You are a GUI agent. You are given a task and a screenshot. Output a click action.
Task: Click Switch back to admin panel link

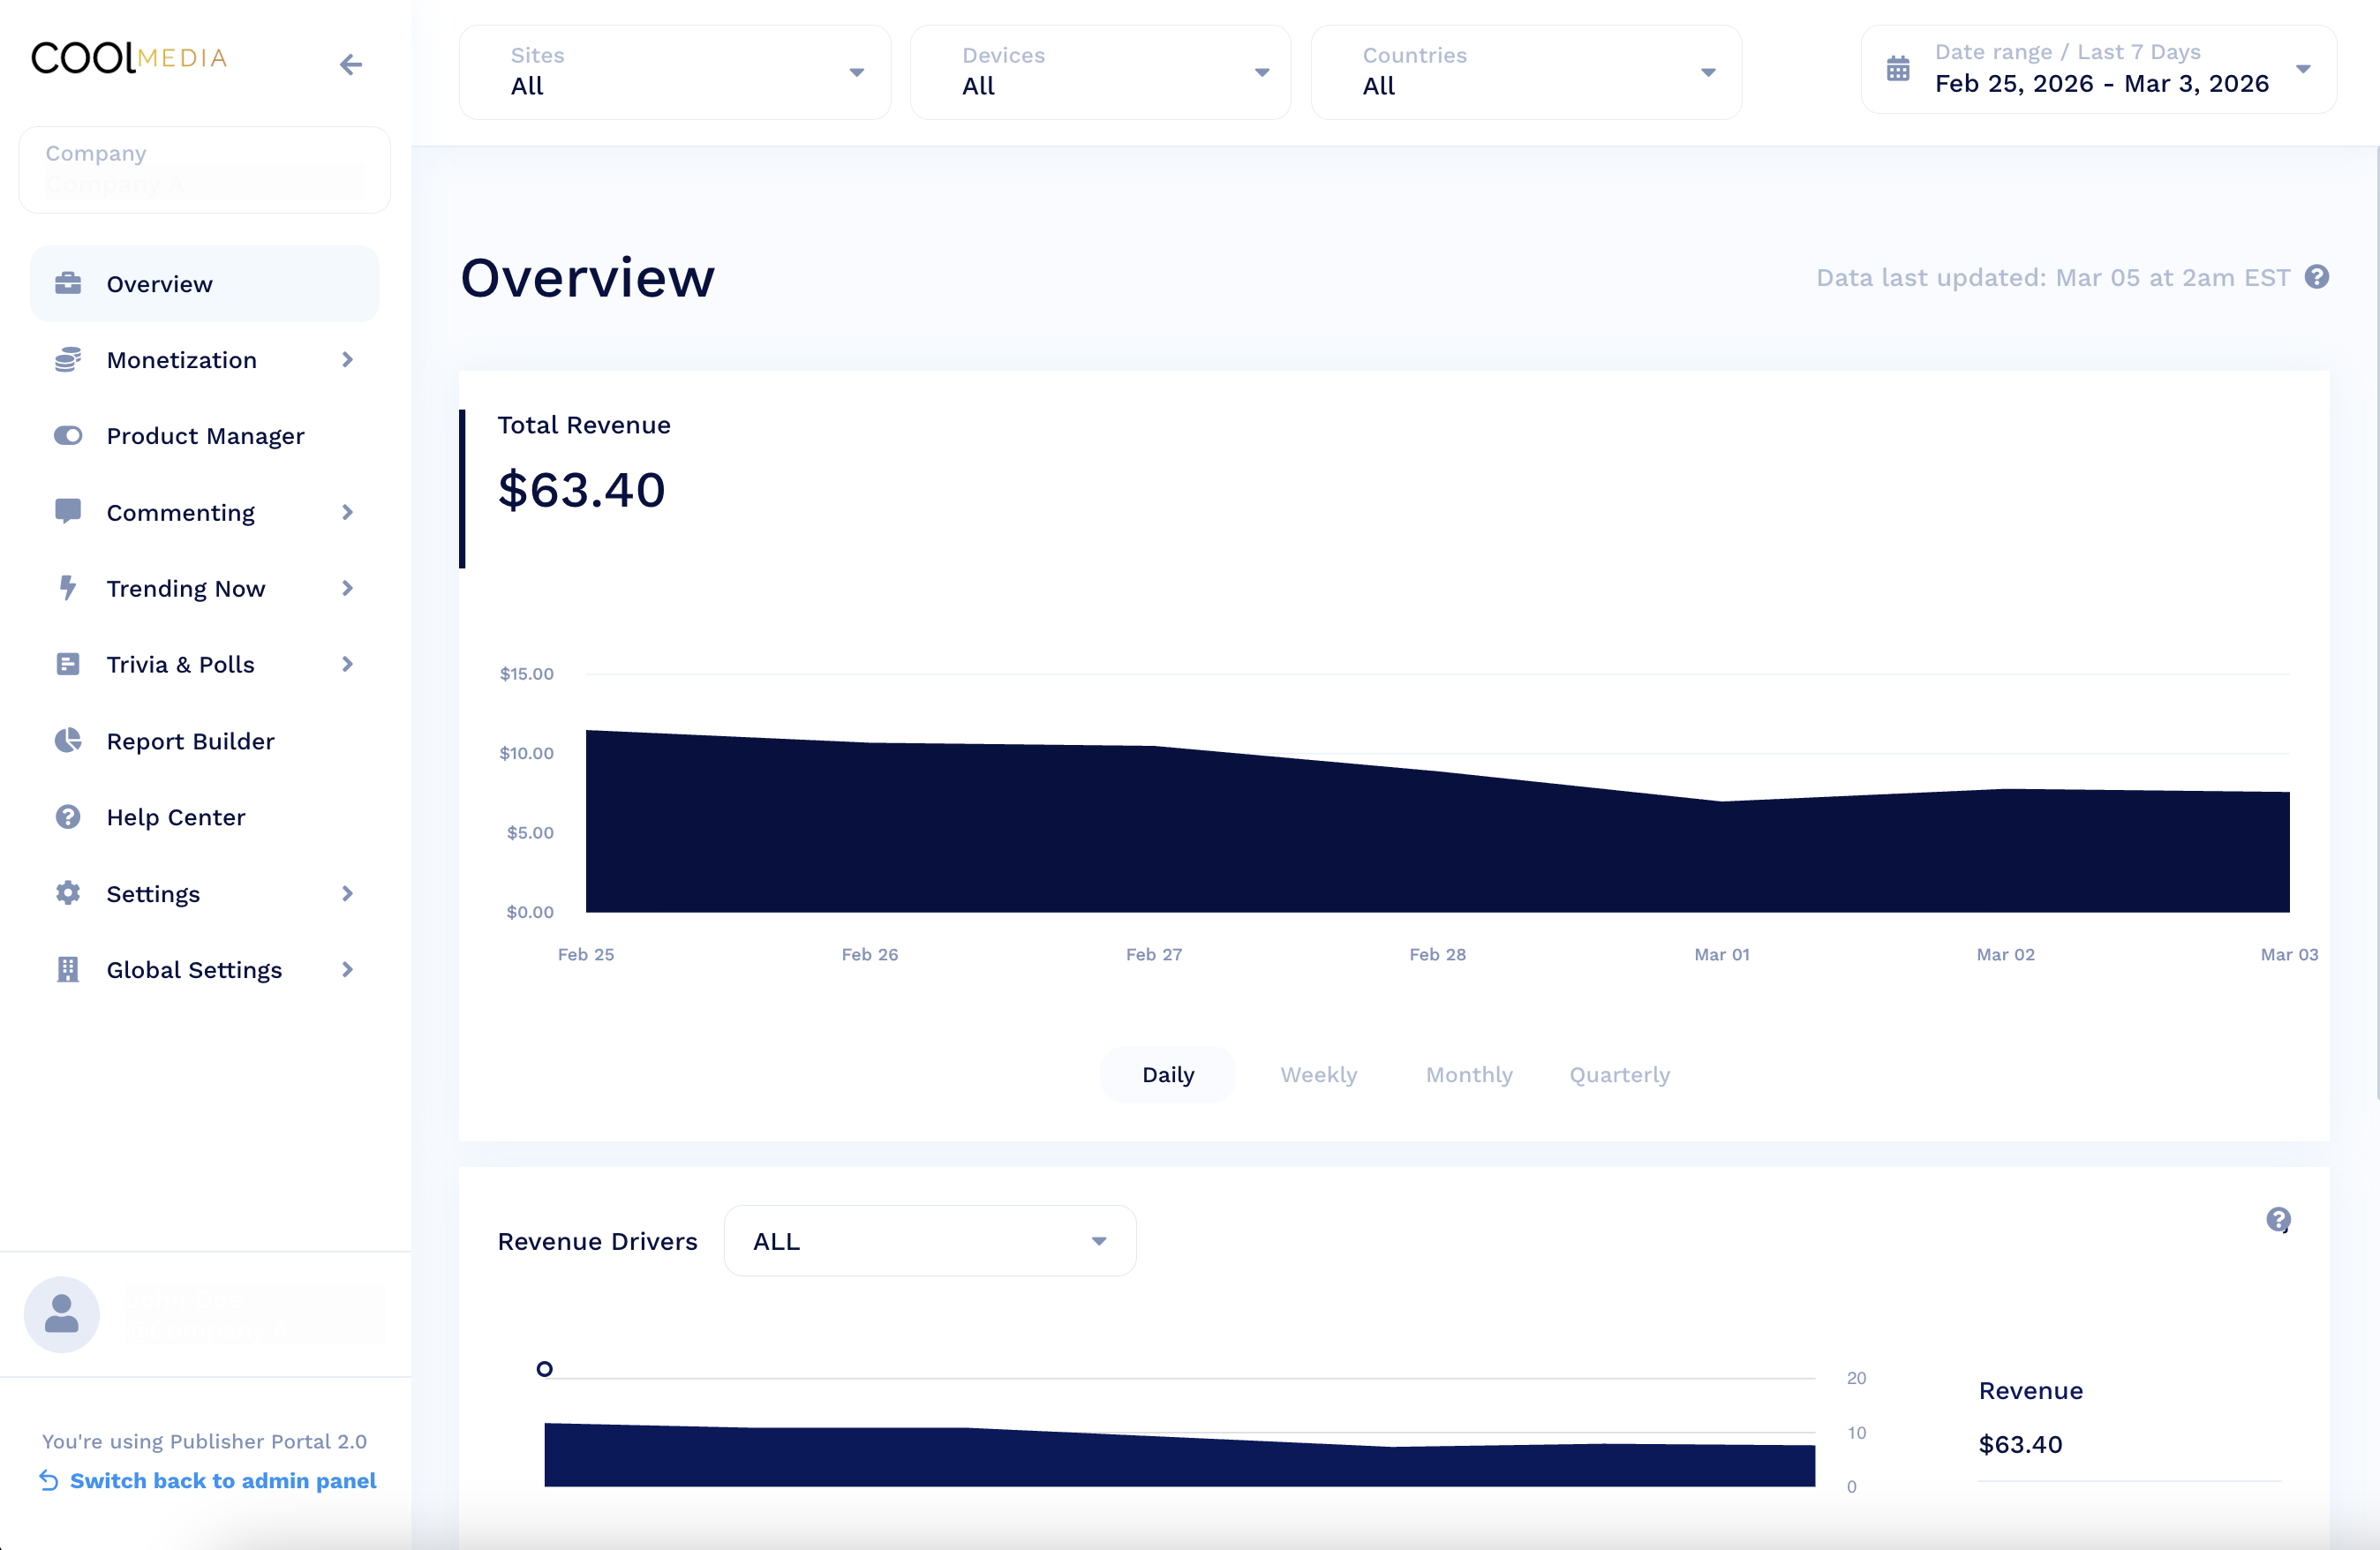(x=222, y=1480)
